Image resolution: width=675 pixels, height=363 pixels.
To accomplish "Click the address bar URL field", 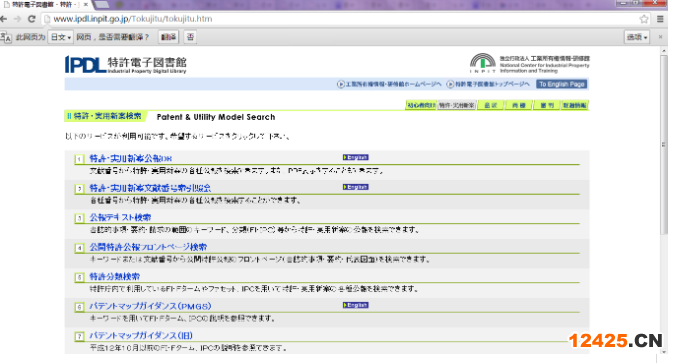I will [340, 19].
